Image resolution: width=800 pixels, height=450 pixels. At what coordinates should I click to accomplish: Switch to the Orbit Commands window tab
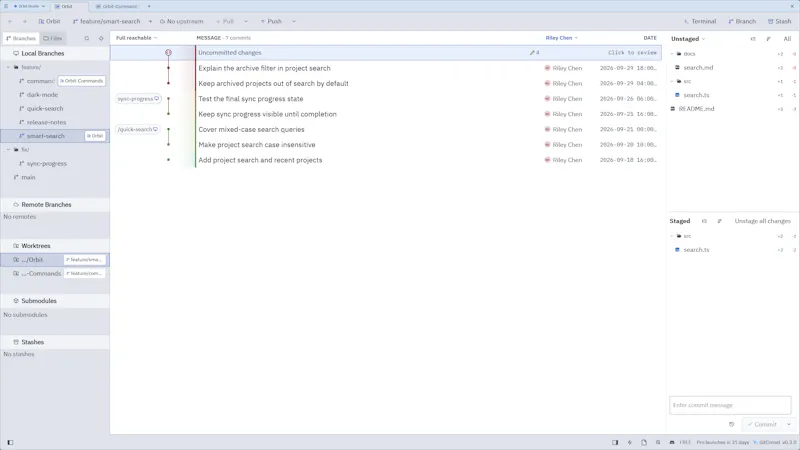click(117, 6)
